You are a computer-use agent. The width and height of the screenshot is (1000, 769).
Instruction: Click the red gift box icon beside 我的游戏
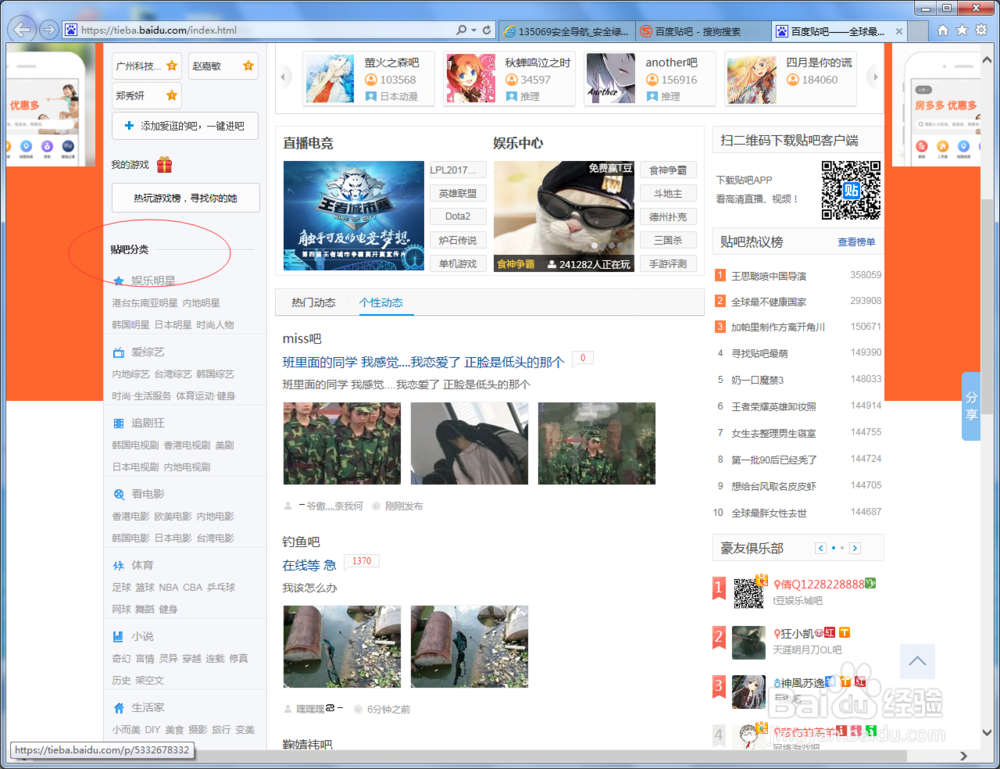pos(165,165)
